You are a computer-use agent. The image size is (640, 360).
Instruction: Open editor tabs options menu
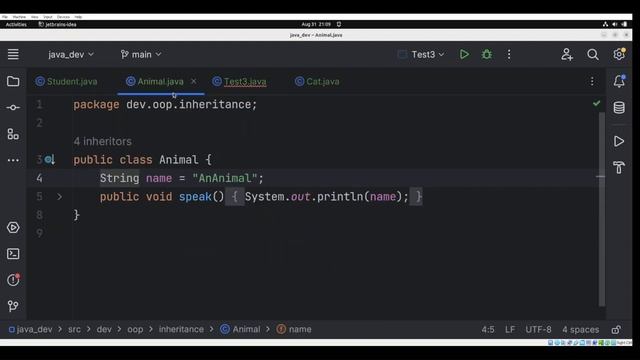pyautogui.click(x=592, y=81)
